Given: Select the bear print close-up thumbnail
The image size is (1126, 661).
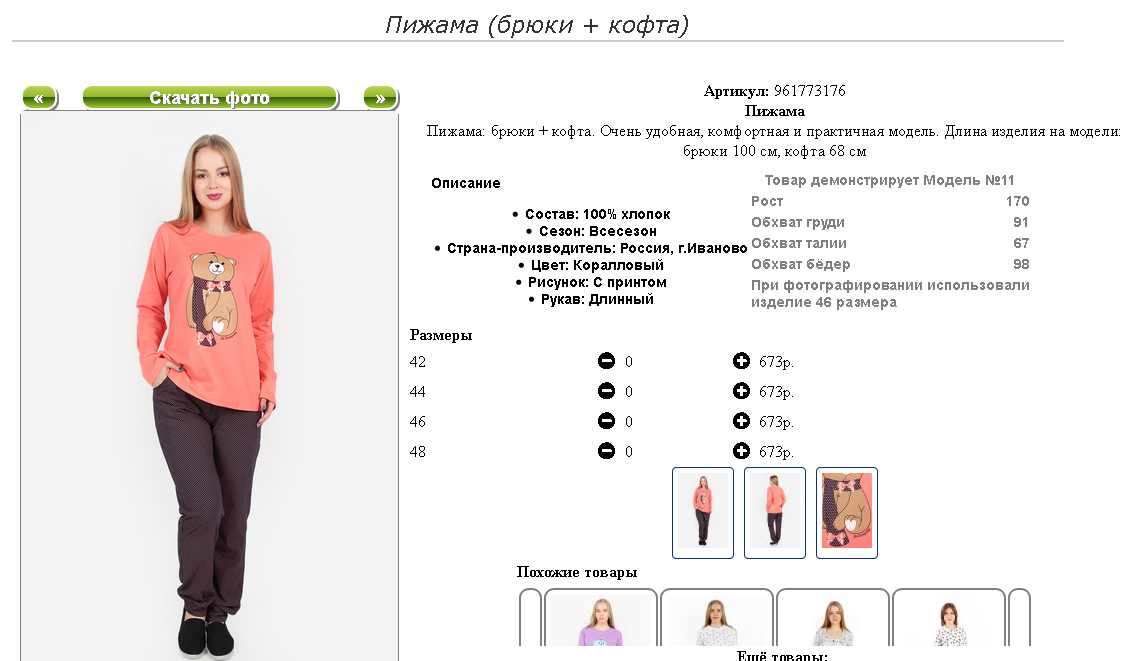Looking at the screenshot, I should tap(847, 513).
